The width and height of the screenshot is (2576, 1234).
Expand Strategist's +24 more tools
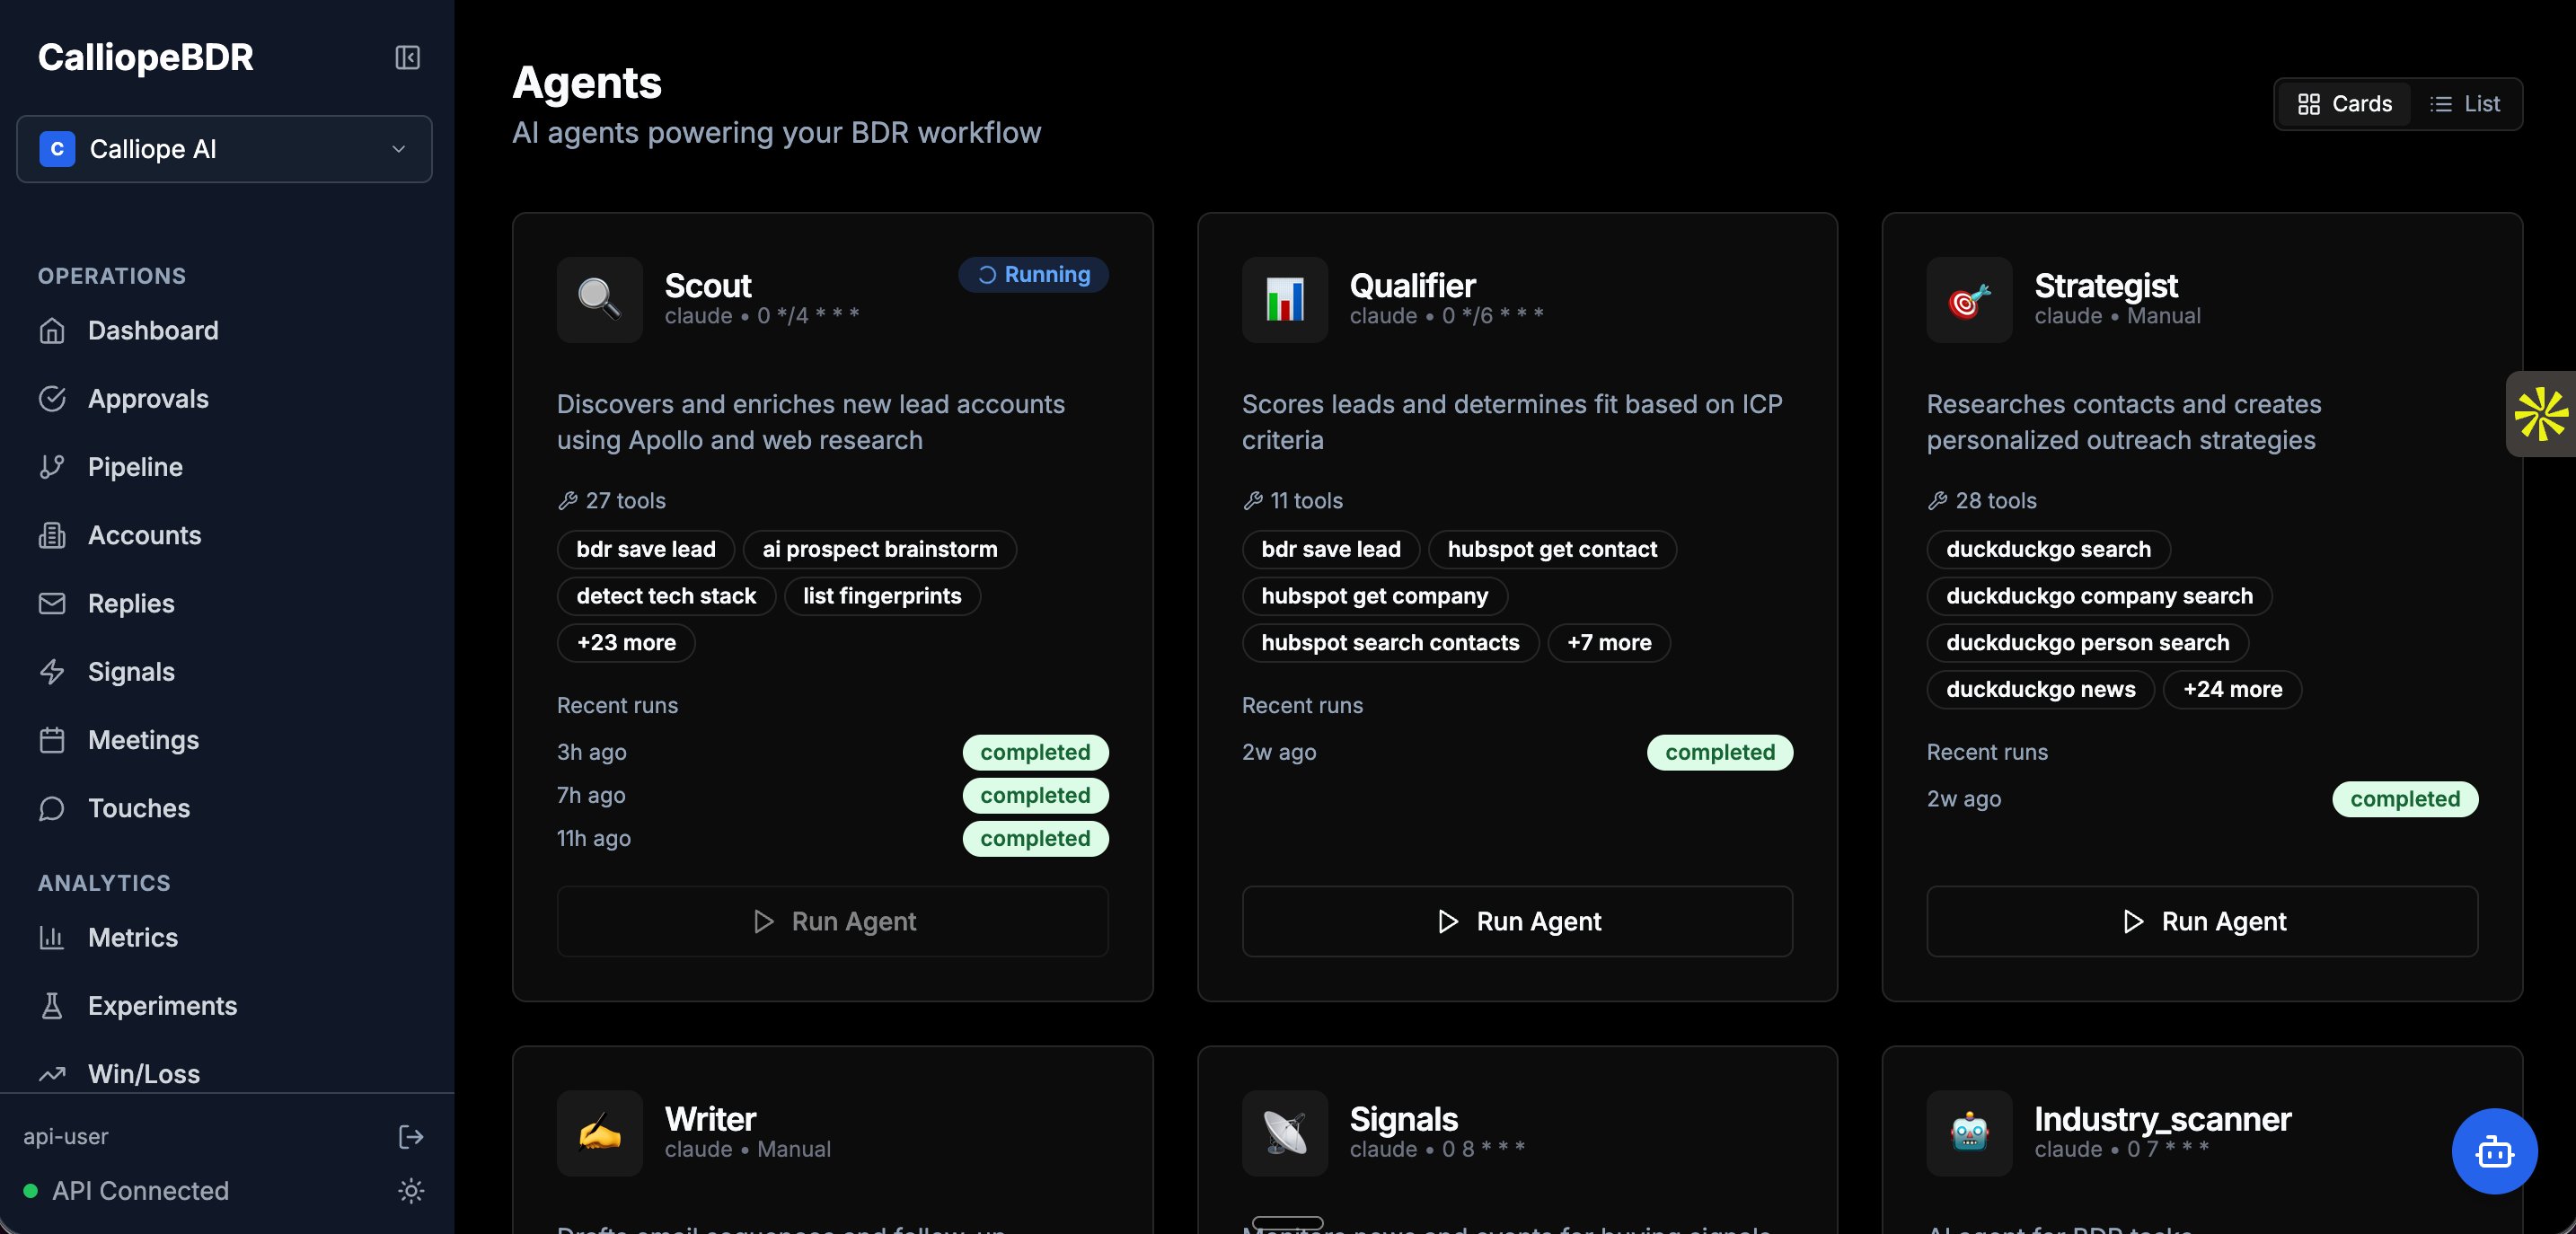pos(2232,689)
